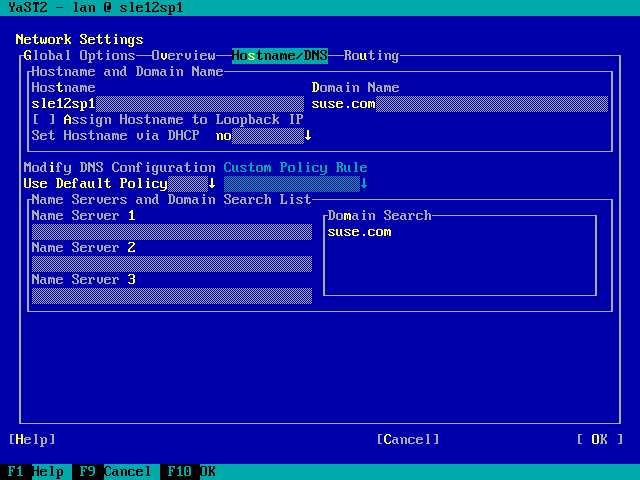Open the Custom Policy Rule combo box
Viewport: 640px width, 480px height.
[295, 184]
